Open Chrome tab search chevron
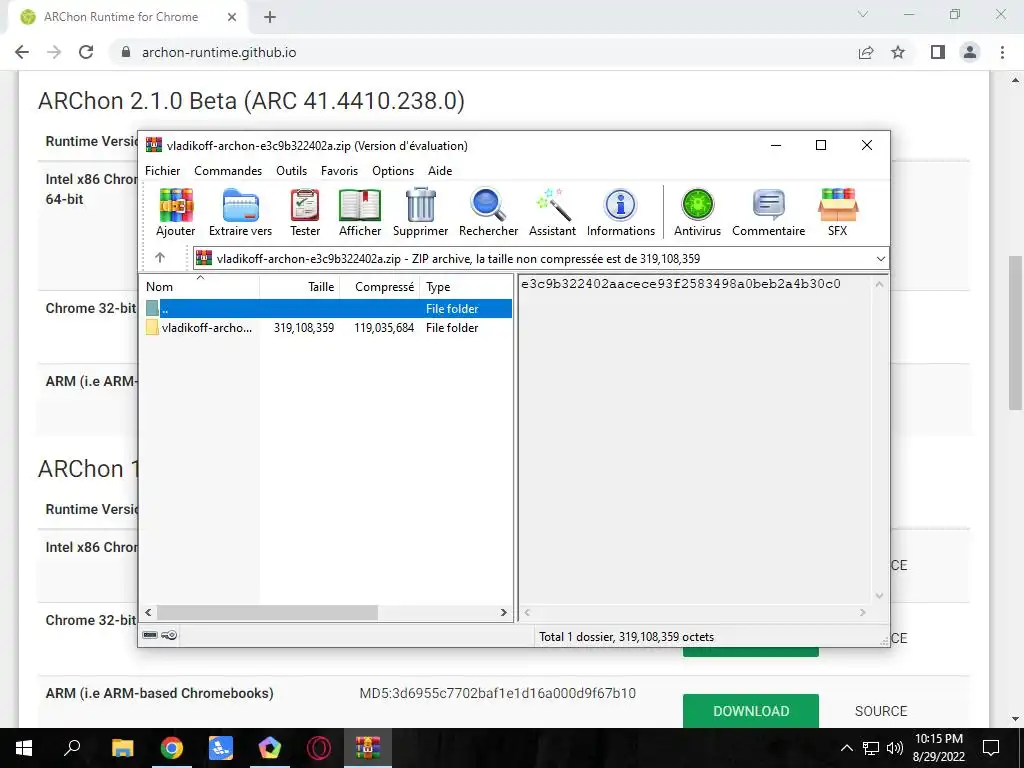This screenshot has height=768, width=1024. 863,14
